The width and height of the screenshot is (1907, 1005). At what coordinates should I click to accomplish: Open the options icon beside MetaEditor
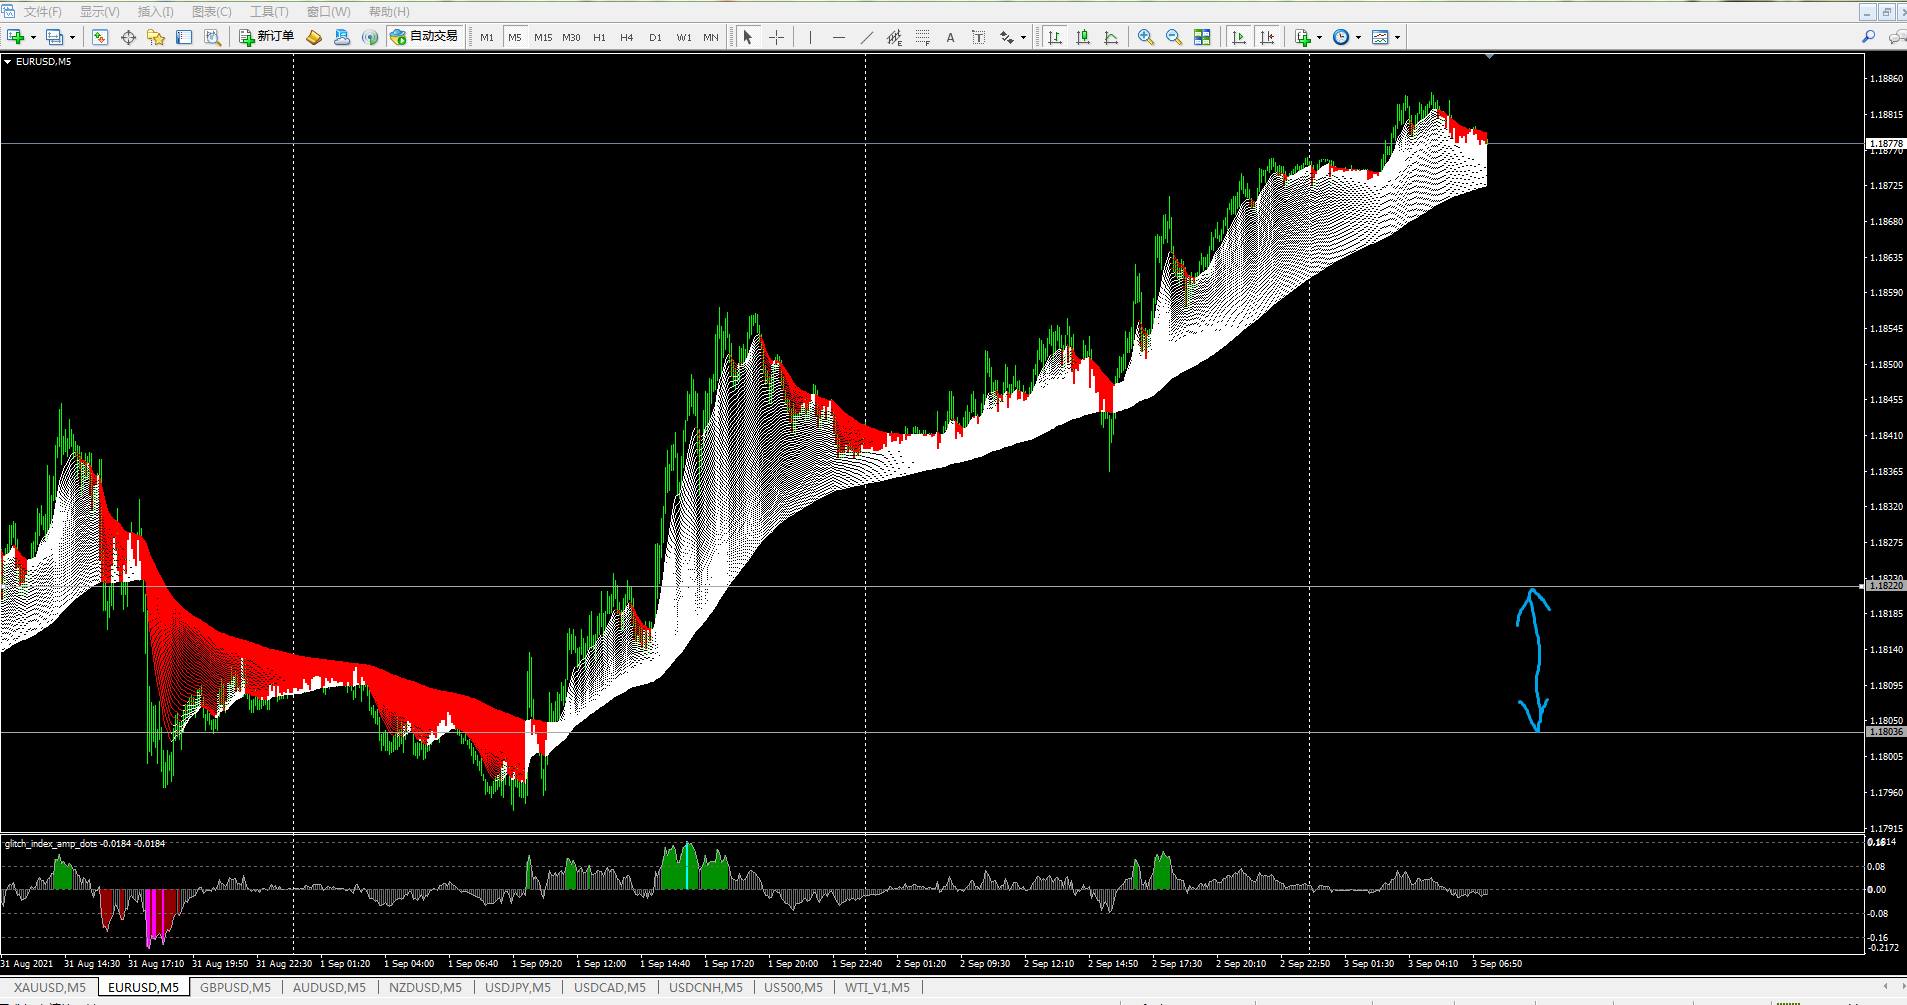tap(342, 37)
